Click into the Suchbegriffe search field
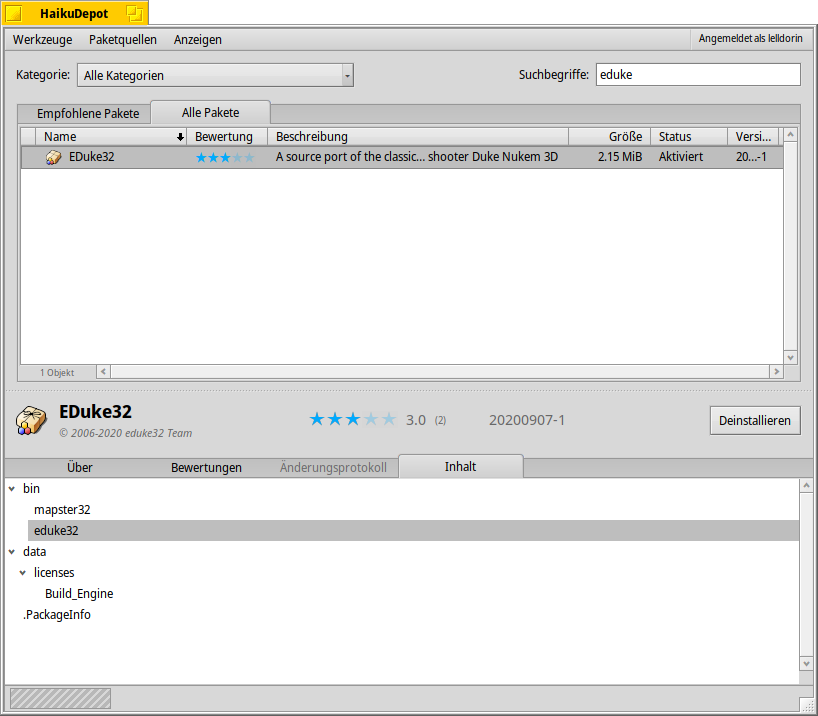 tap(697, 75)
